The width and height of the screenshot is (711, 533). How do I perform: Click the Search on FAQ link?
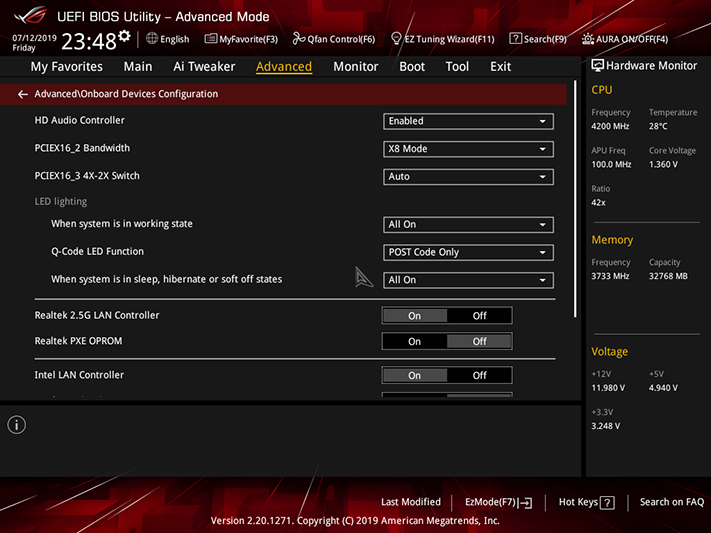tap(672, 502)
